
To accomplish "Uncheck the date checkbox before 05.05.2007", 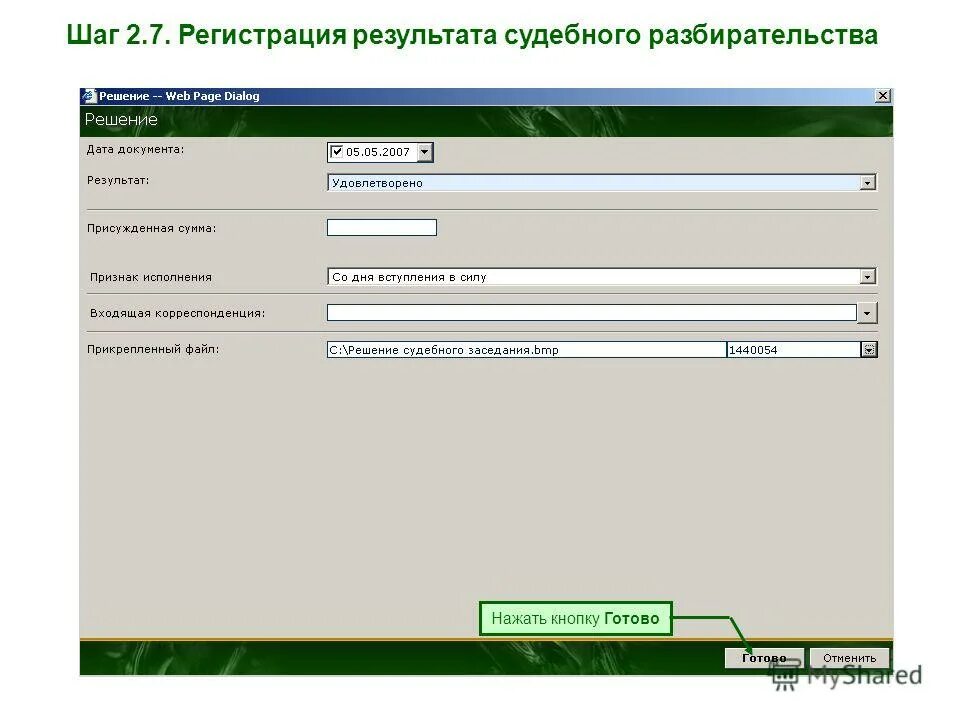I will pyautogui.click(x=336, y=151).
